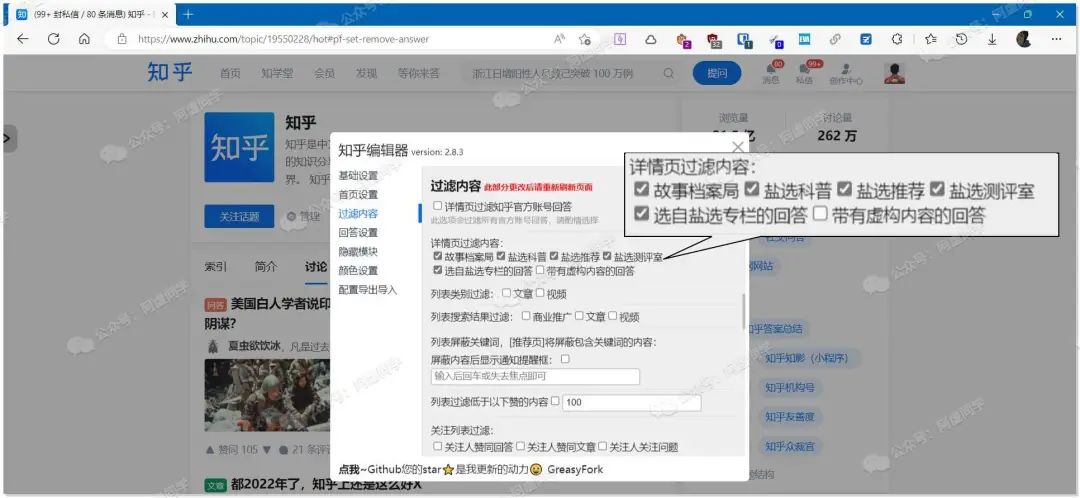
Task: Enable 屏蔽内容后显示通知提醒框 checkbox
Action: click(x=565, y=359)
